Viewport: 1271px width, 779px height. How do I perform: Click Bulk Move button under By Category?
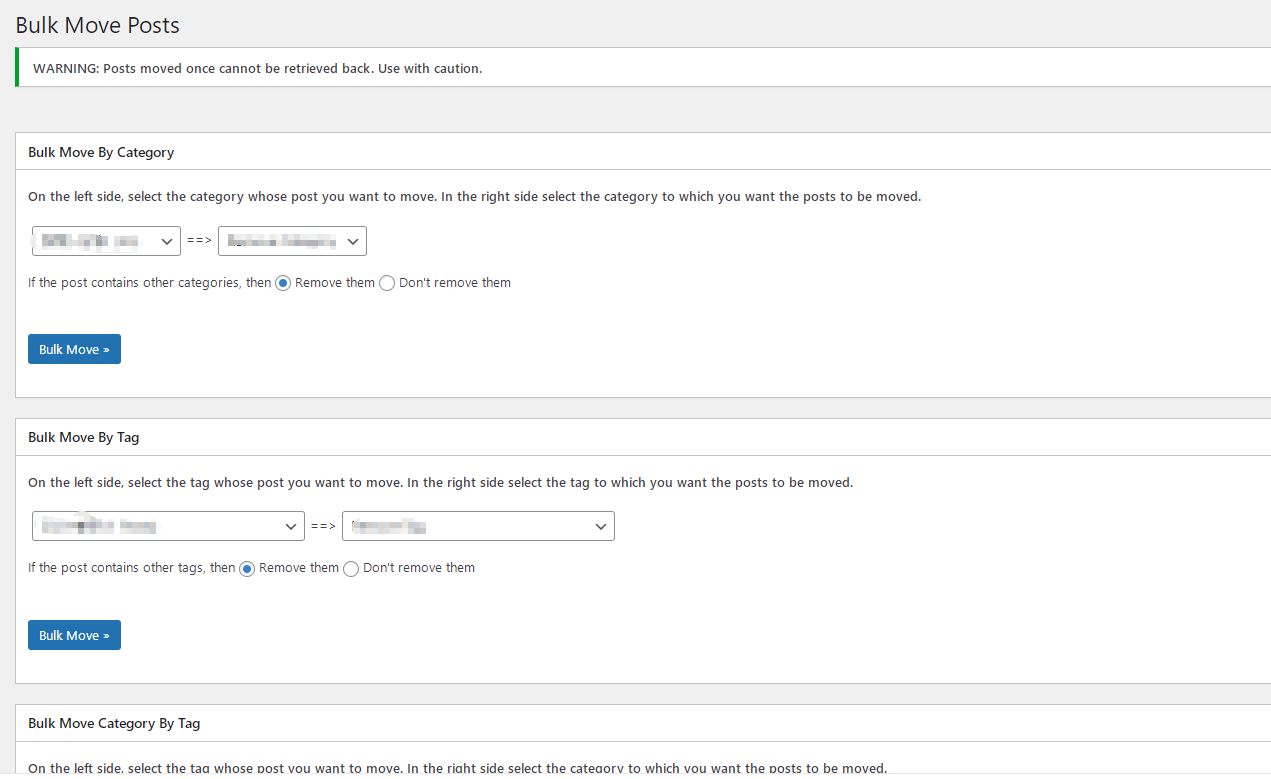[x=74, y=349]
